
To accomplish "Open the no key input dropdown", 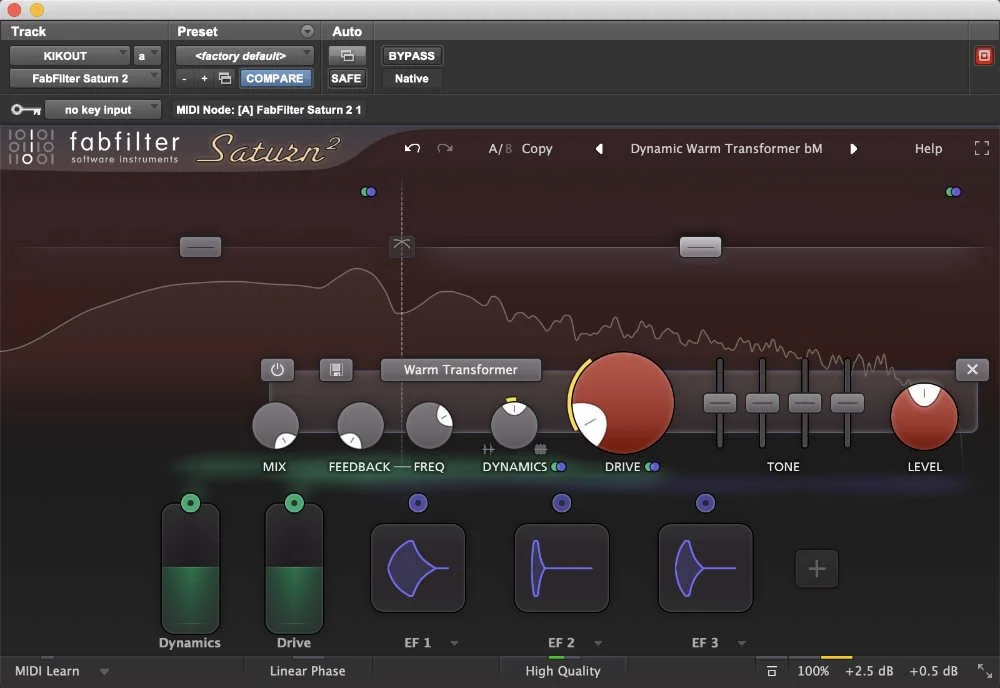I will point(103,110).
